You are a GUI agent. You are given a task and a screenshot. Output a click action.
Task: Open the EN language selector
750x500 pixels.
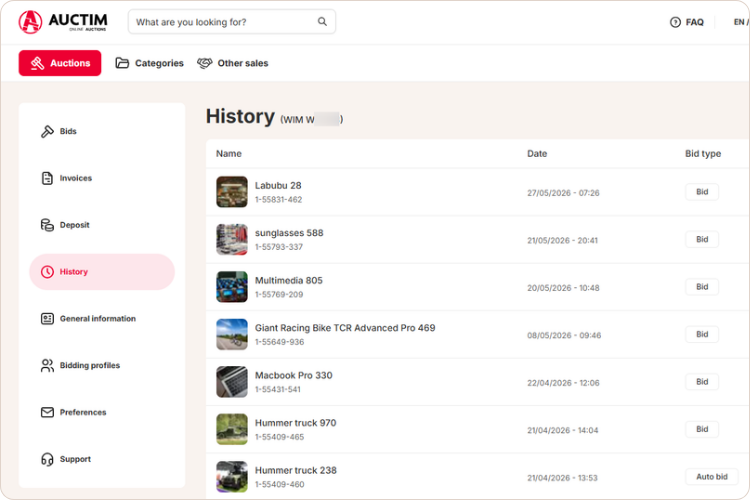[x=740, y=22]
